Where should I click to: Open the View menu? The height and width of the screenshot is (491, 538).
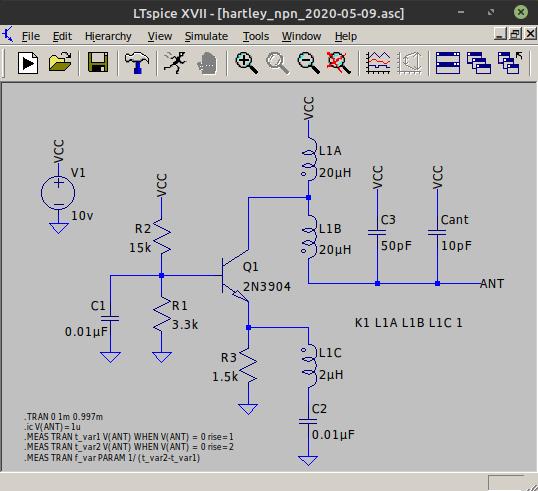point(160,36)
